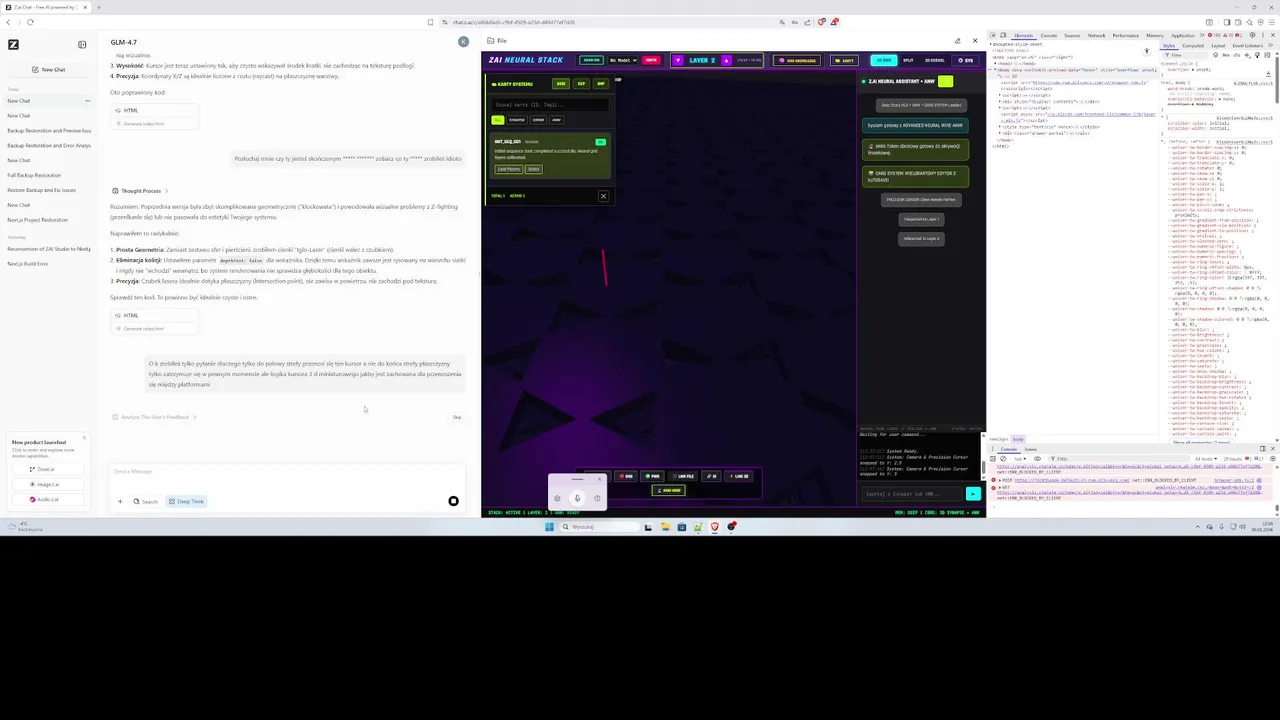Select the ALL card filter
The image size is (1280, 720).
click(x=497, y=120)
